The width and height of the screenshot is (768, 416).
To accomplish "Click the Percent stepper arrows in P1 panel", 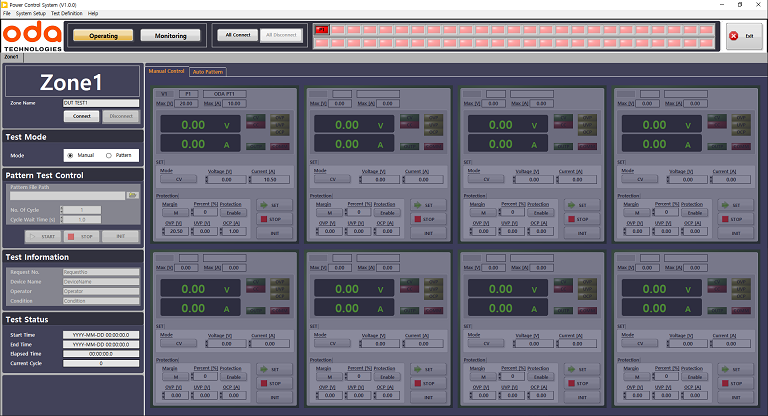I will coord(192,212).
